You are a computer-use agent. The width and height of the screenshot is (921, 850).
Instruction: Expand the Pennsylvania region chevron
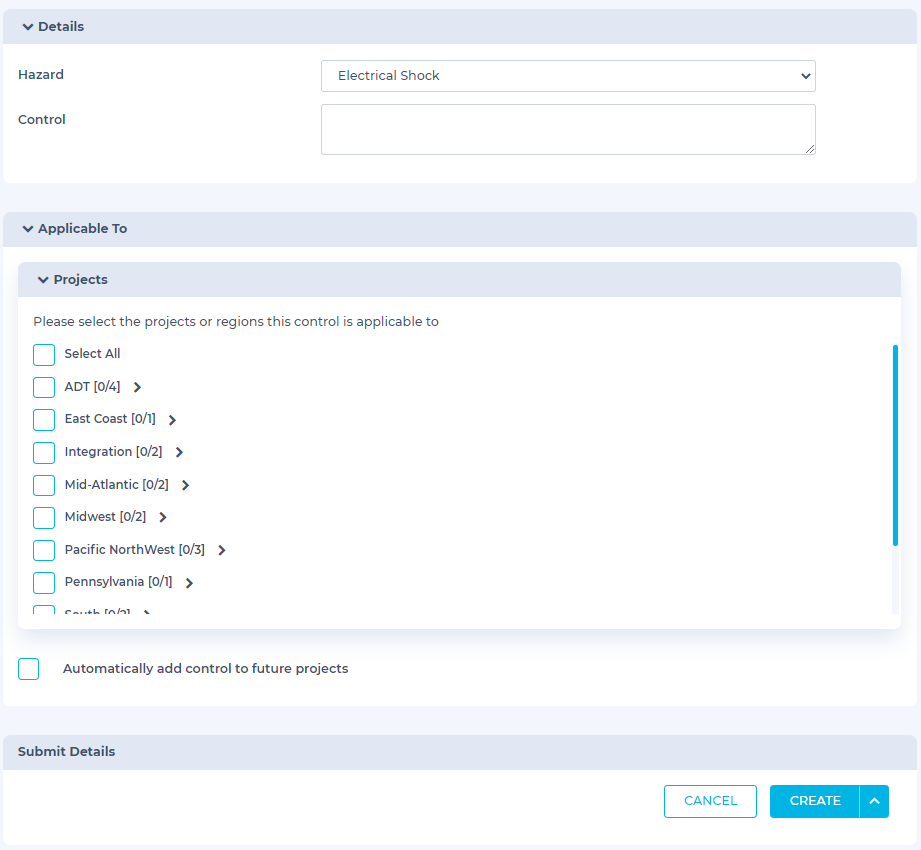(x=189, y=582)
